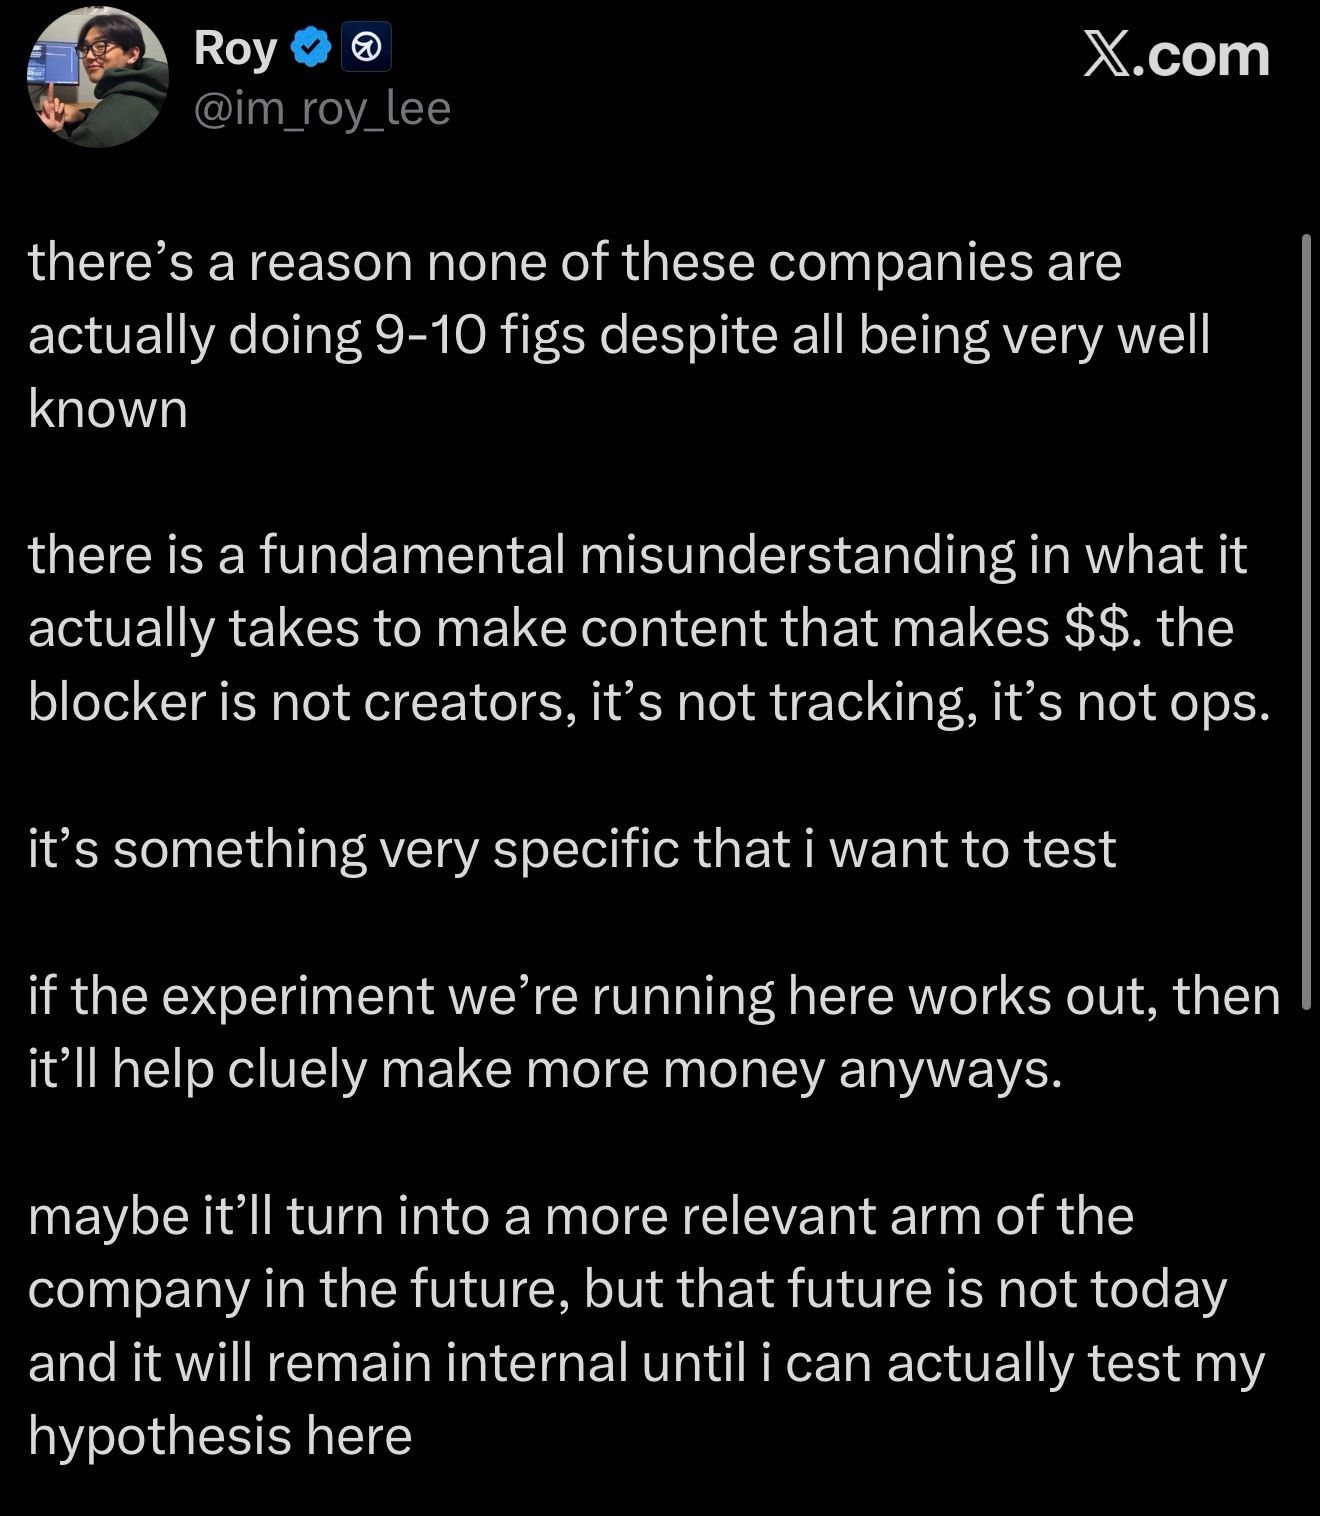Open the @im_roy_lee handle

coord(321,107)
